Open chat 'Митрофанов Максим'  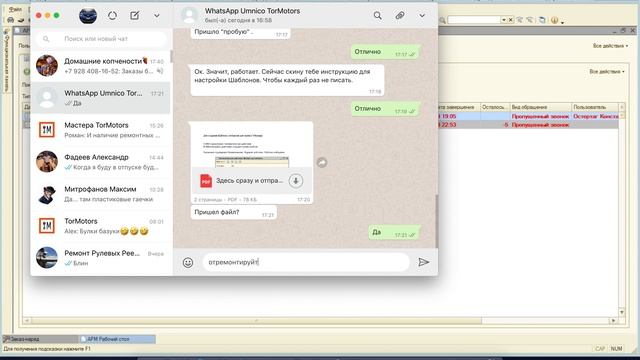click(x=101, y=194)
